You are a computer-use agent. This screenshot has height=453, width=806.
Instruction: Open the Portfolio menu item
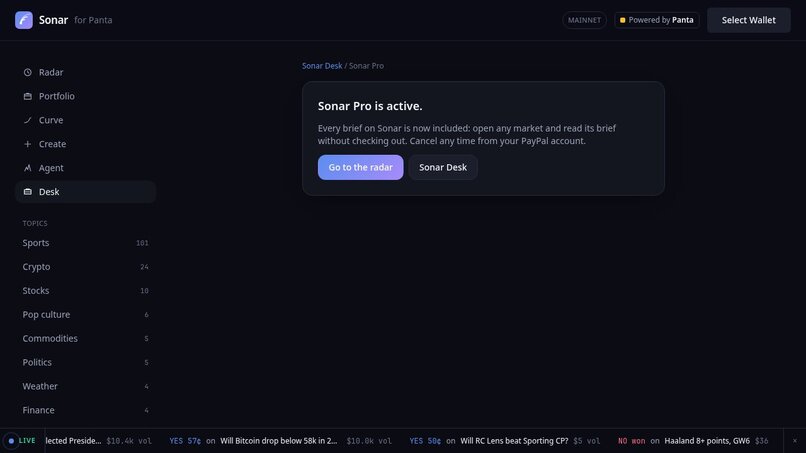[x=85, y=96]
